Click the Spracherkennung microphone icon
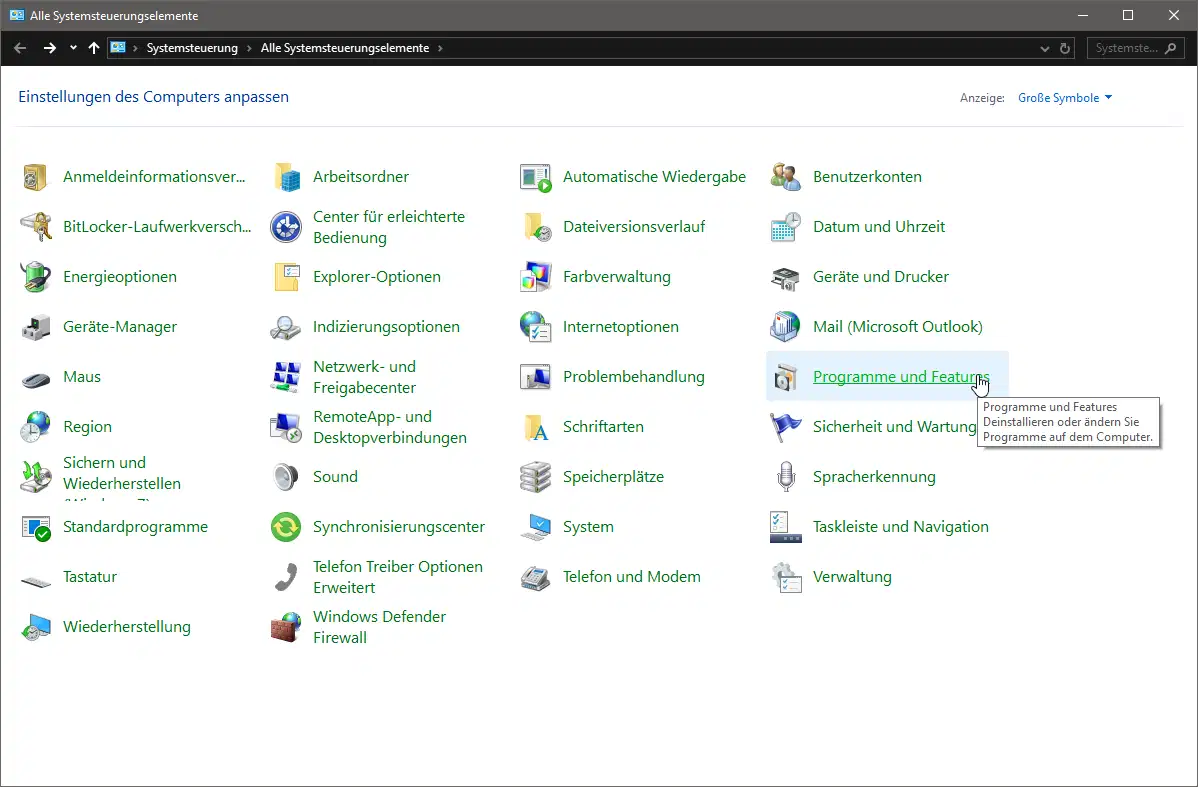1198x787 pixels. 785,477
